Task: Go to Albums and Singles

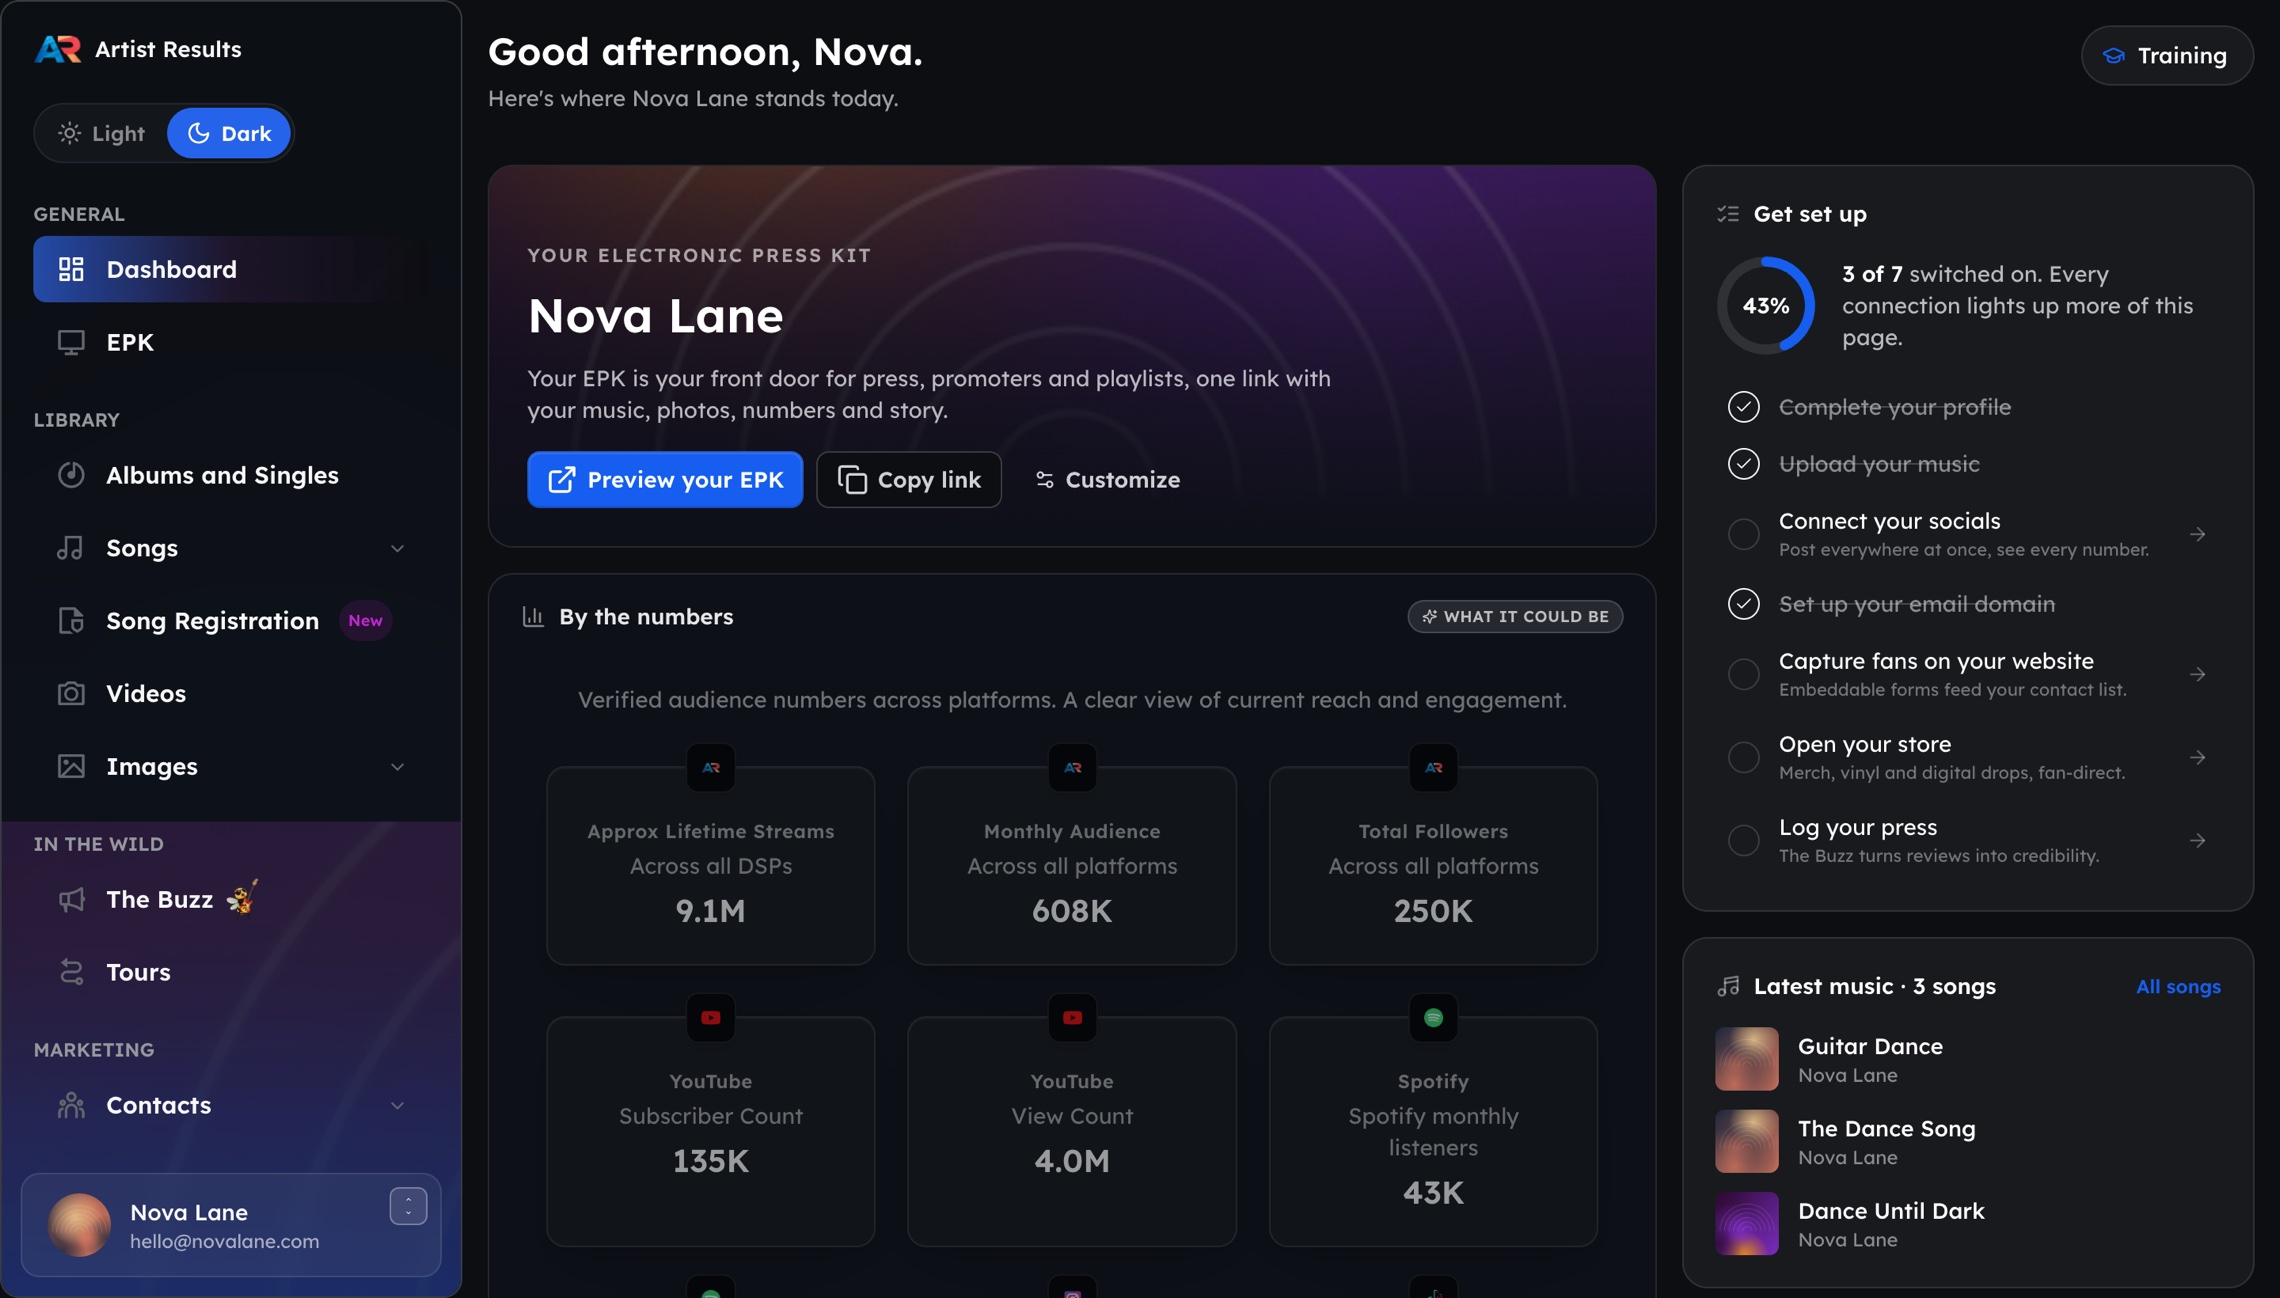Action: [231, 475]
